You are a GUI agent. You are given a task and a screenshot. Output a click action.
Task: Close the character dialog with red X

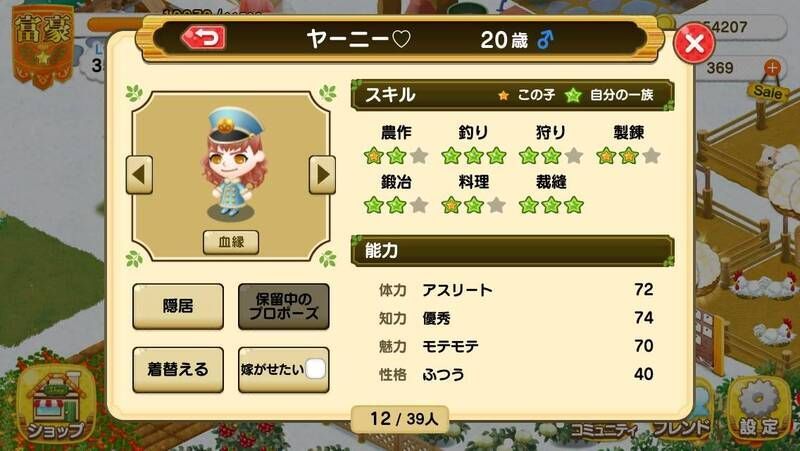tap(694, 43)
